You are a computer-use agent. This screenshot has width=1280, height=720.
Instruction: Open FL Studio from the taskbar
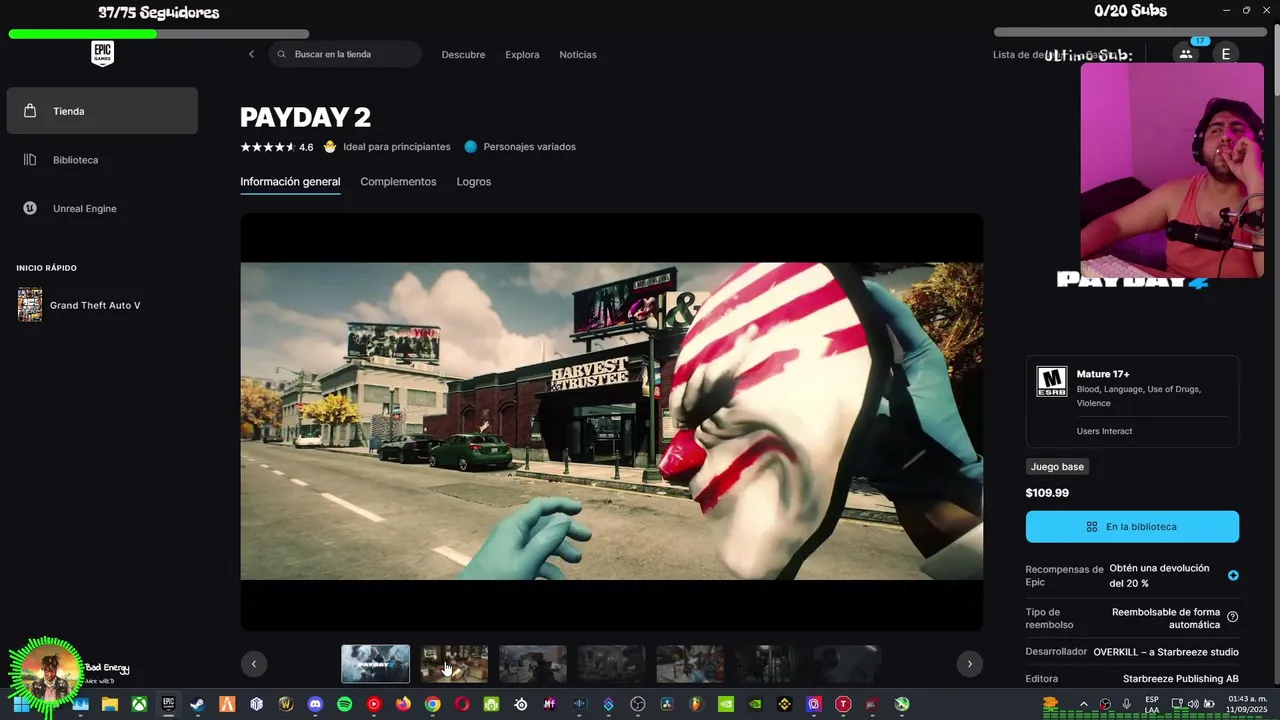(x=696, y=704)
